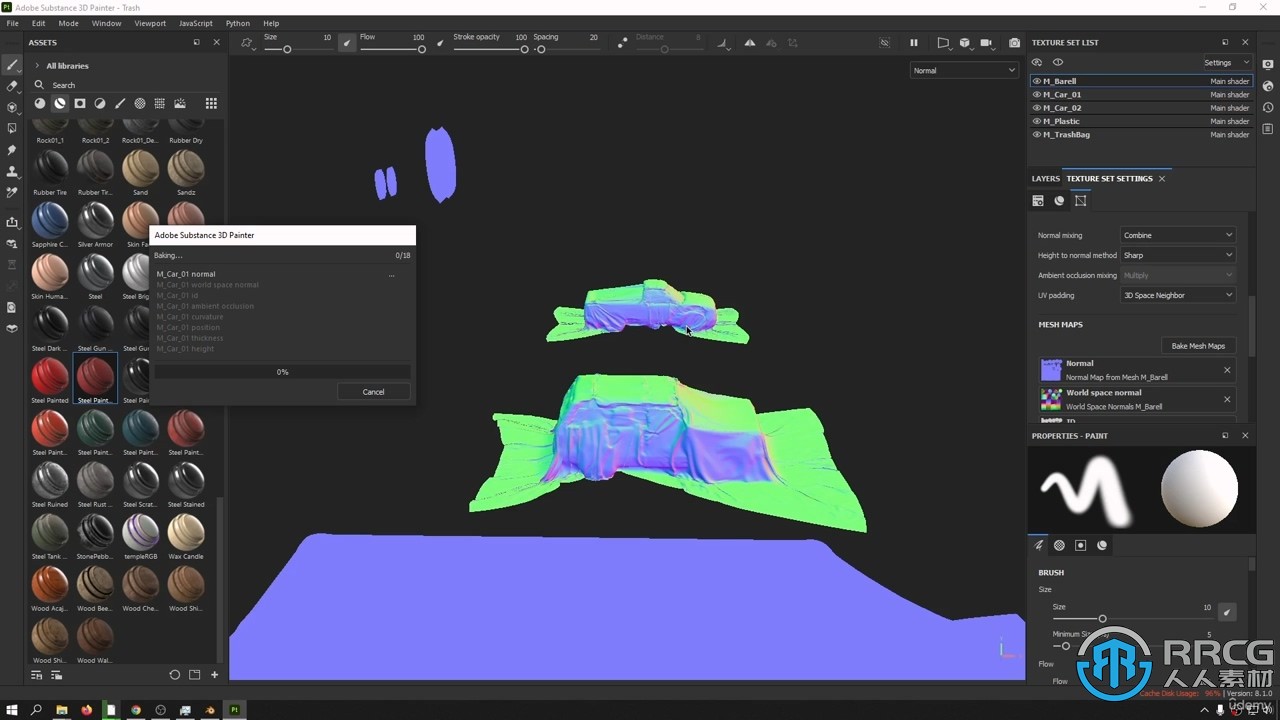The image size is (1280, 720).
Task: Take a viewport screenshot with camera icon
Action: (1014, 43)
